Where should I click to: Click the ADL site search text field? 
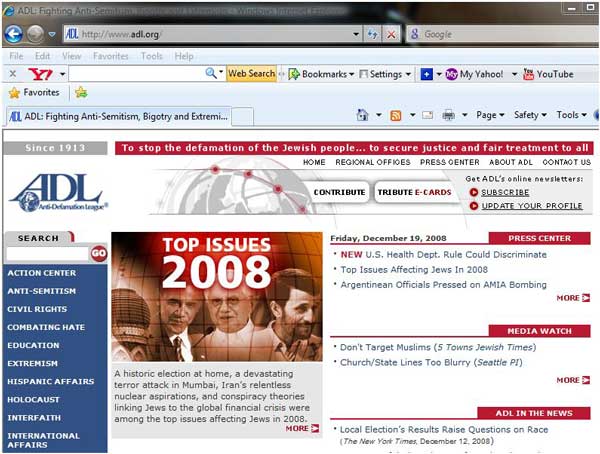pos(47,254)
